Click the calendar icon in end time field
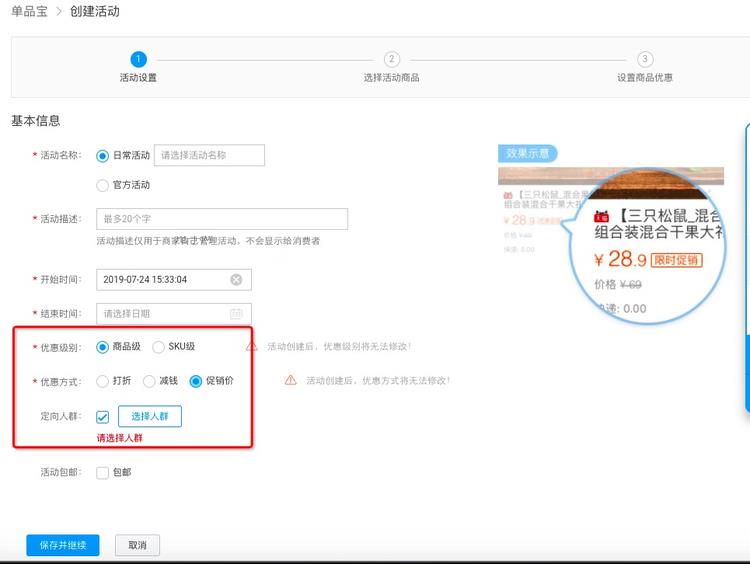 tap(236, 314)
